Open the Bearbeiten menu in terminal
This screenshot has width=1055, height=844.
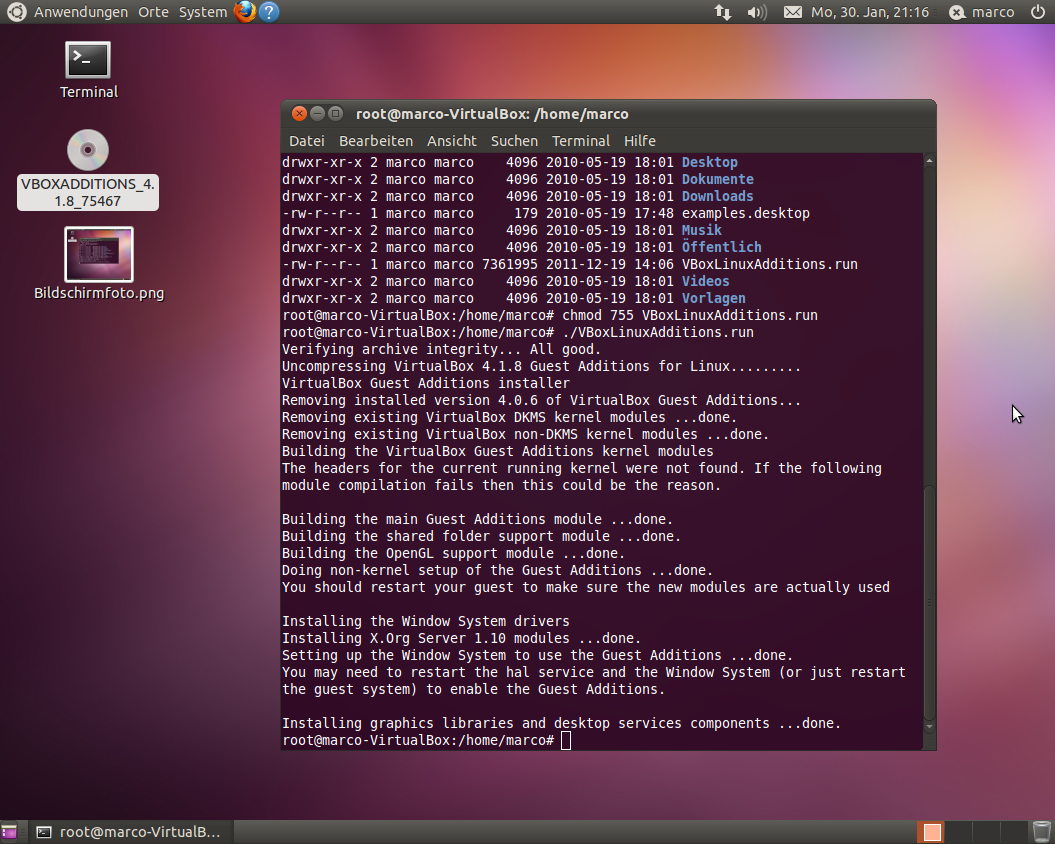point(376,141)
